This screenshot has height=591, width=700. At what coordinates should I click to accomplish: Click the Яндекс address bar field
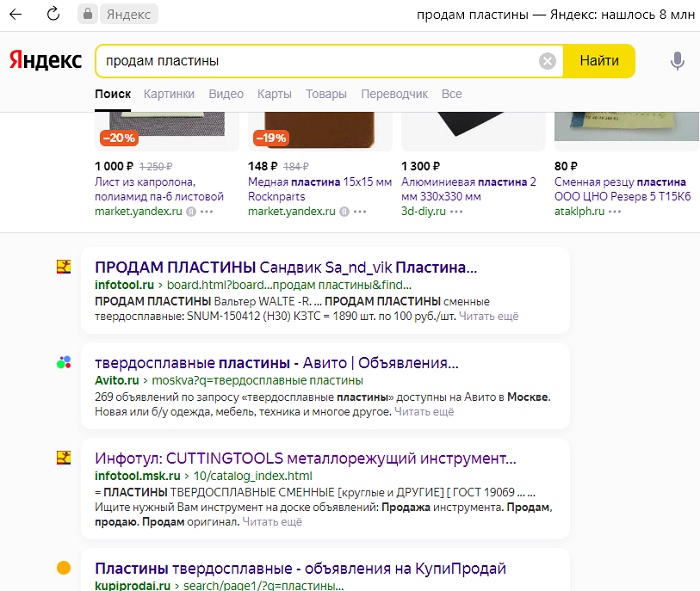click(x=129, y=14)
